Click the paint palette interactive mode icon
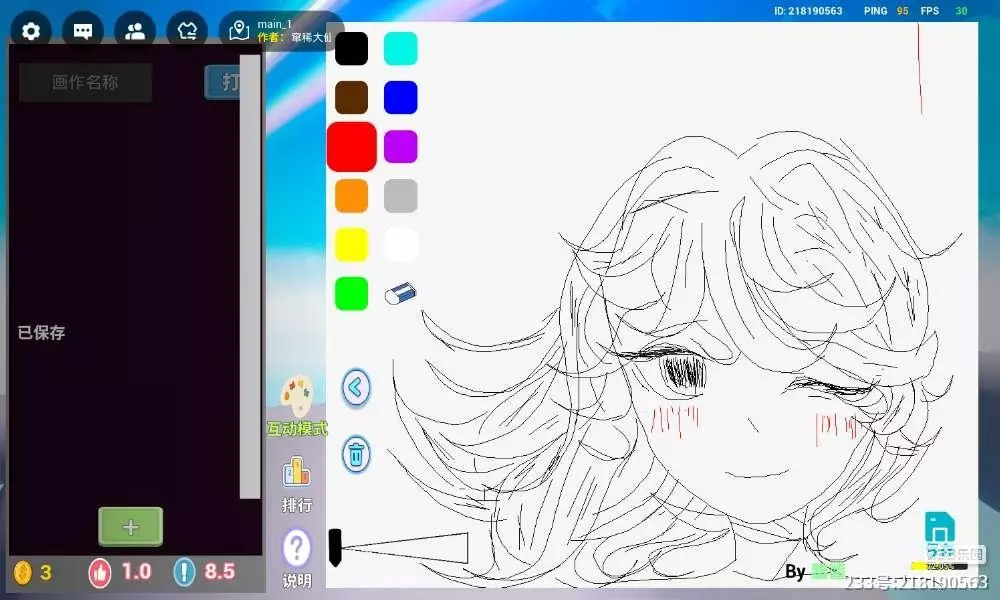 click(297, 396)
